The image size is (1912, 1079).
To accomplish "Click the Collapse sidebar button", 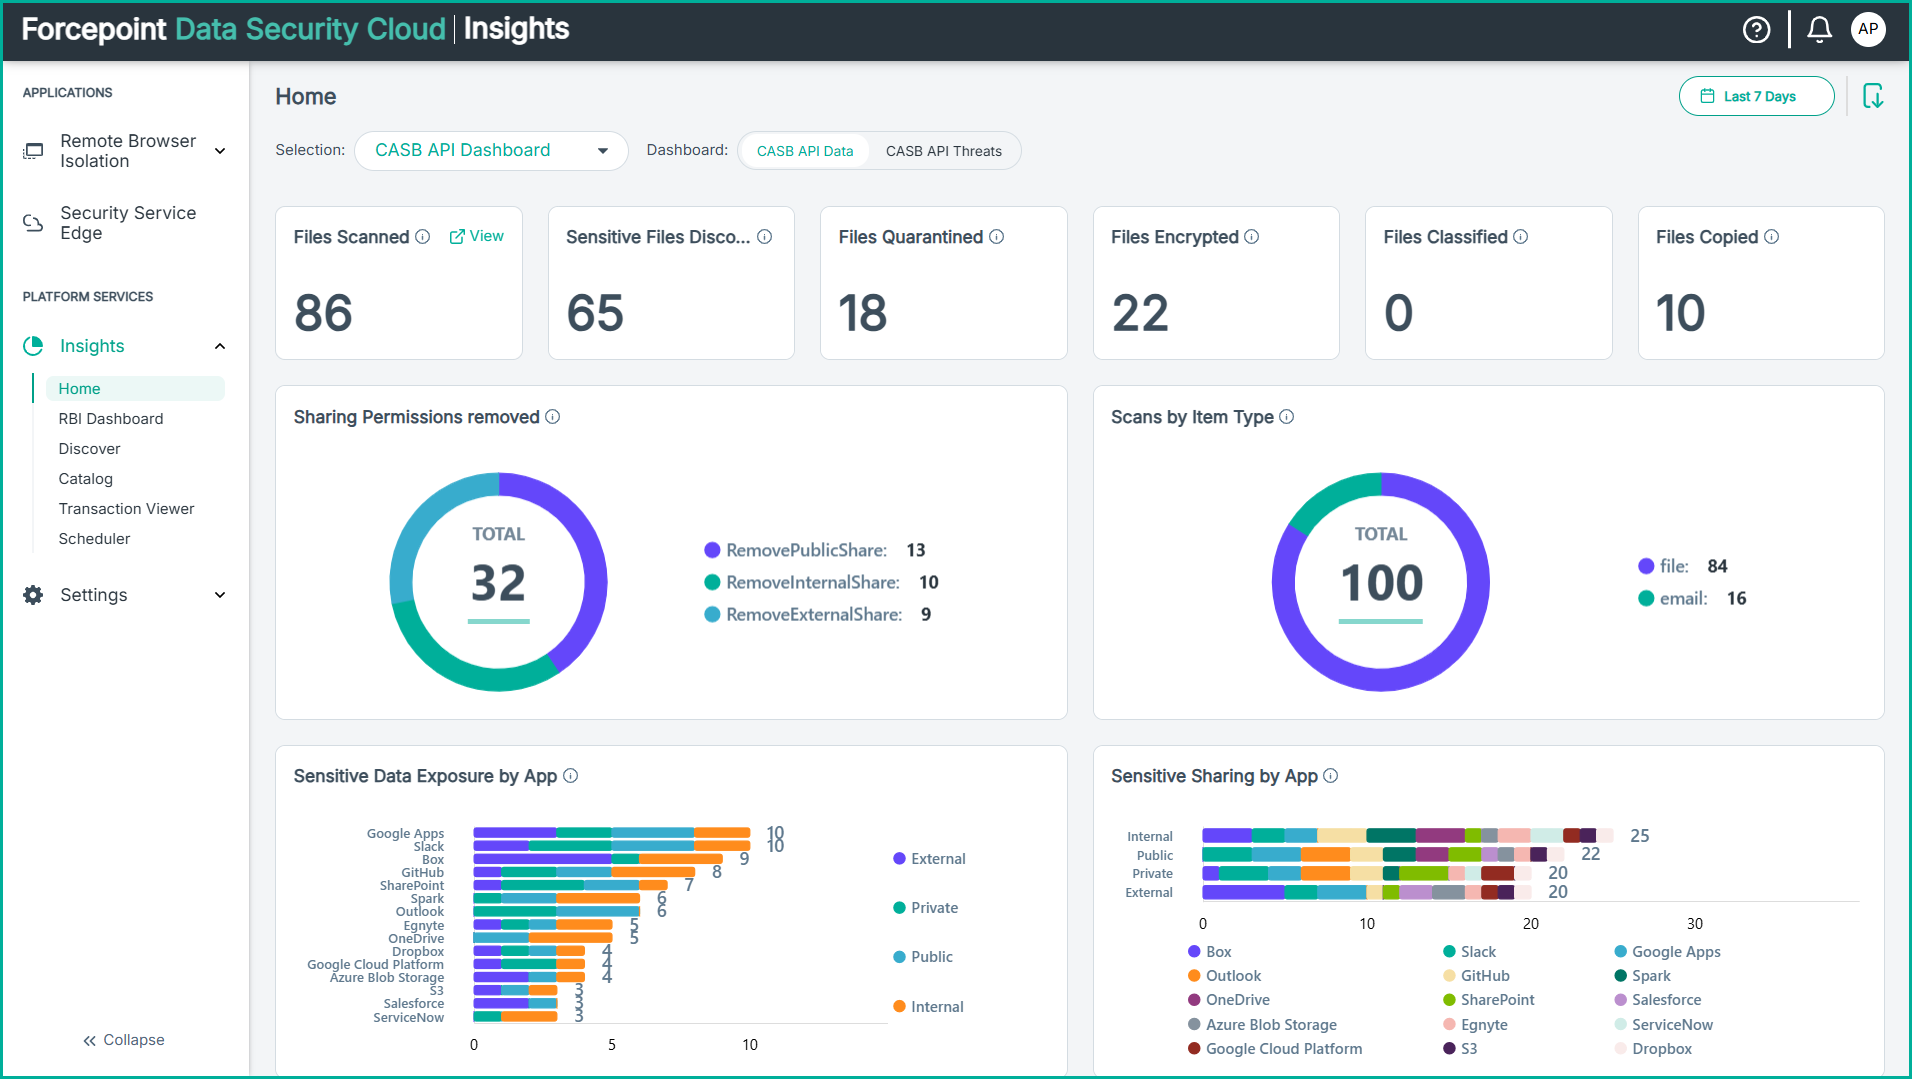I will coord(124,1040).
